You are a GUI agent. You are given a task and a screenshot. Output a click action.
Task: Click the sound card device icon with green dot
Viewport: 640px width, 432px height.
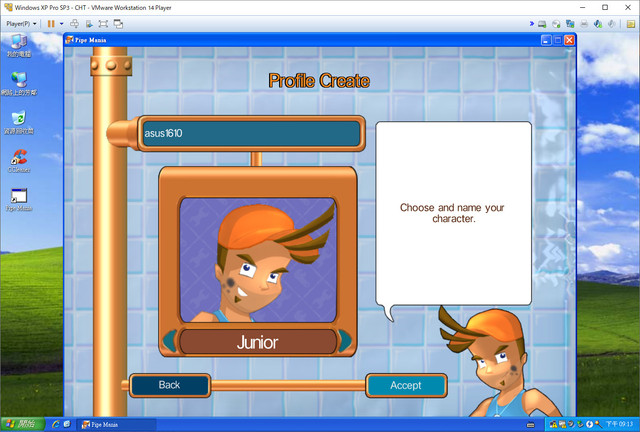[x=598, y=24]
